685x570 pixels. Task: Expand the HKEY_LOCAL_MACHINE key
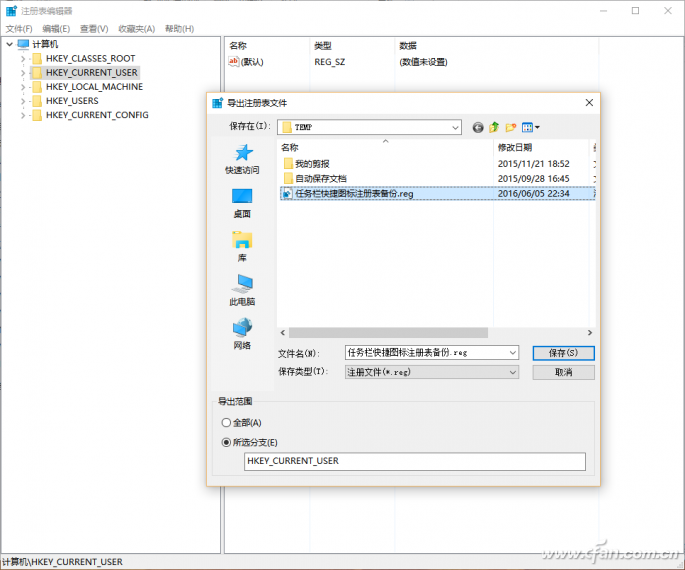[x=23, y=87]
